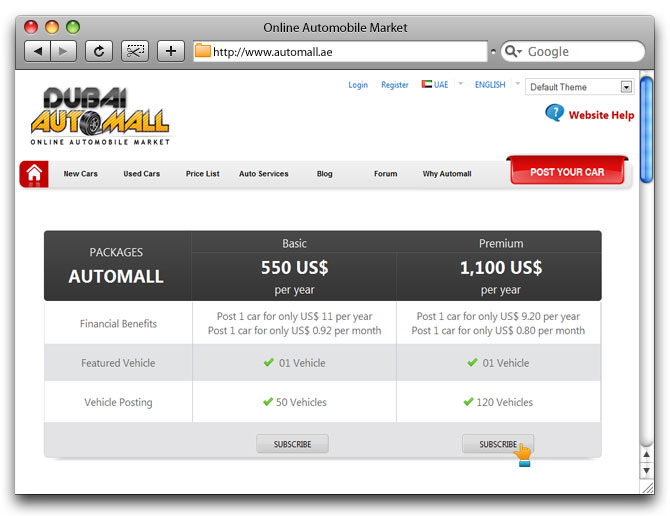Open the Auto Services menu item

264,174
